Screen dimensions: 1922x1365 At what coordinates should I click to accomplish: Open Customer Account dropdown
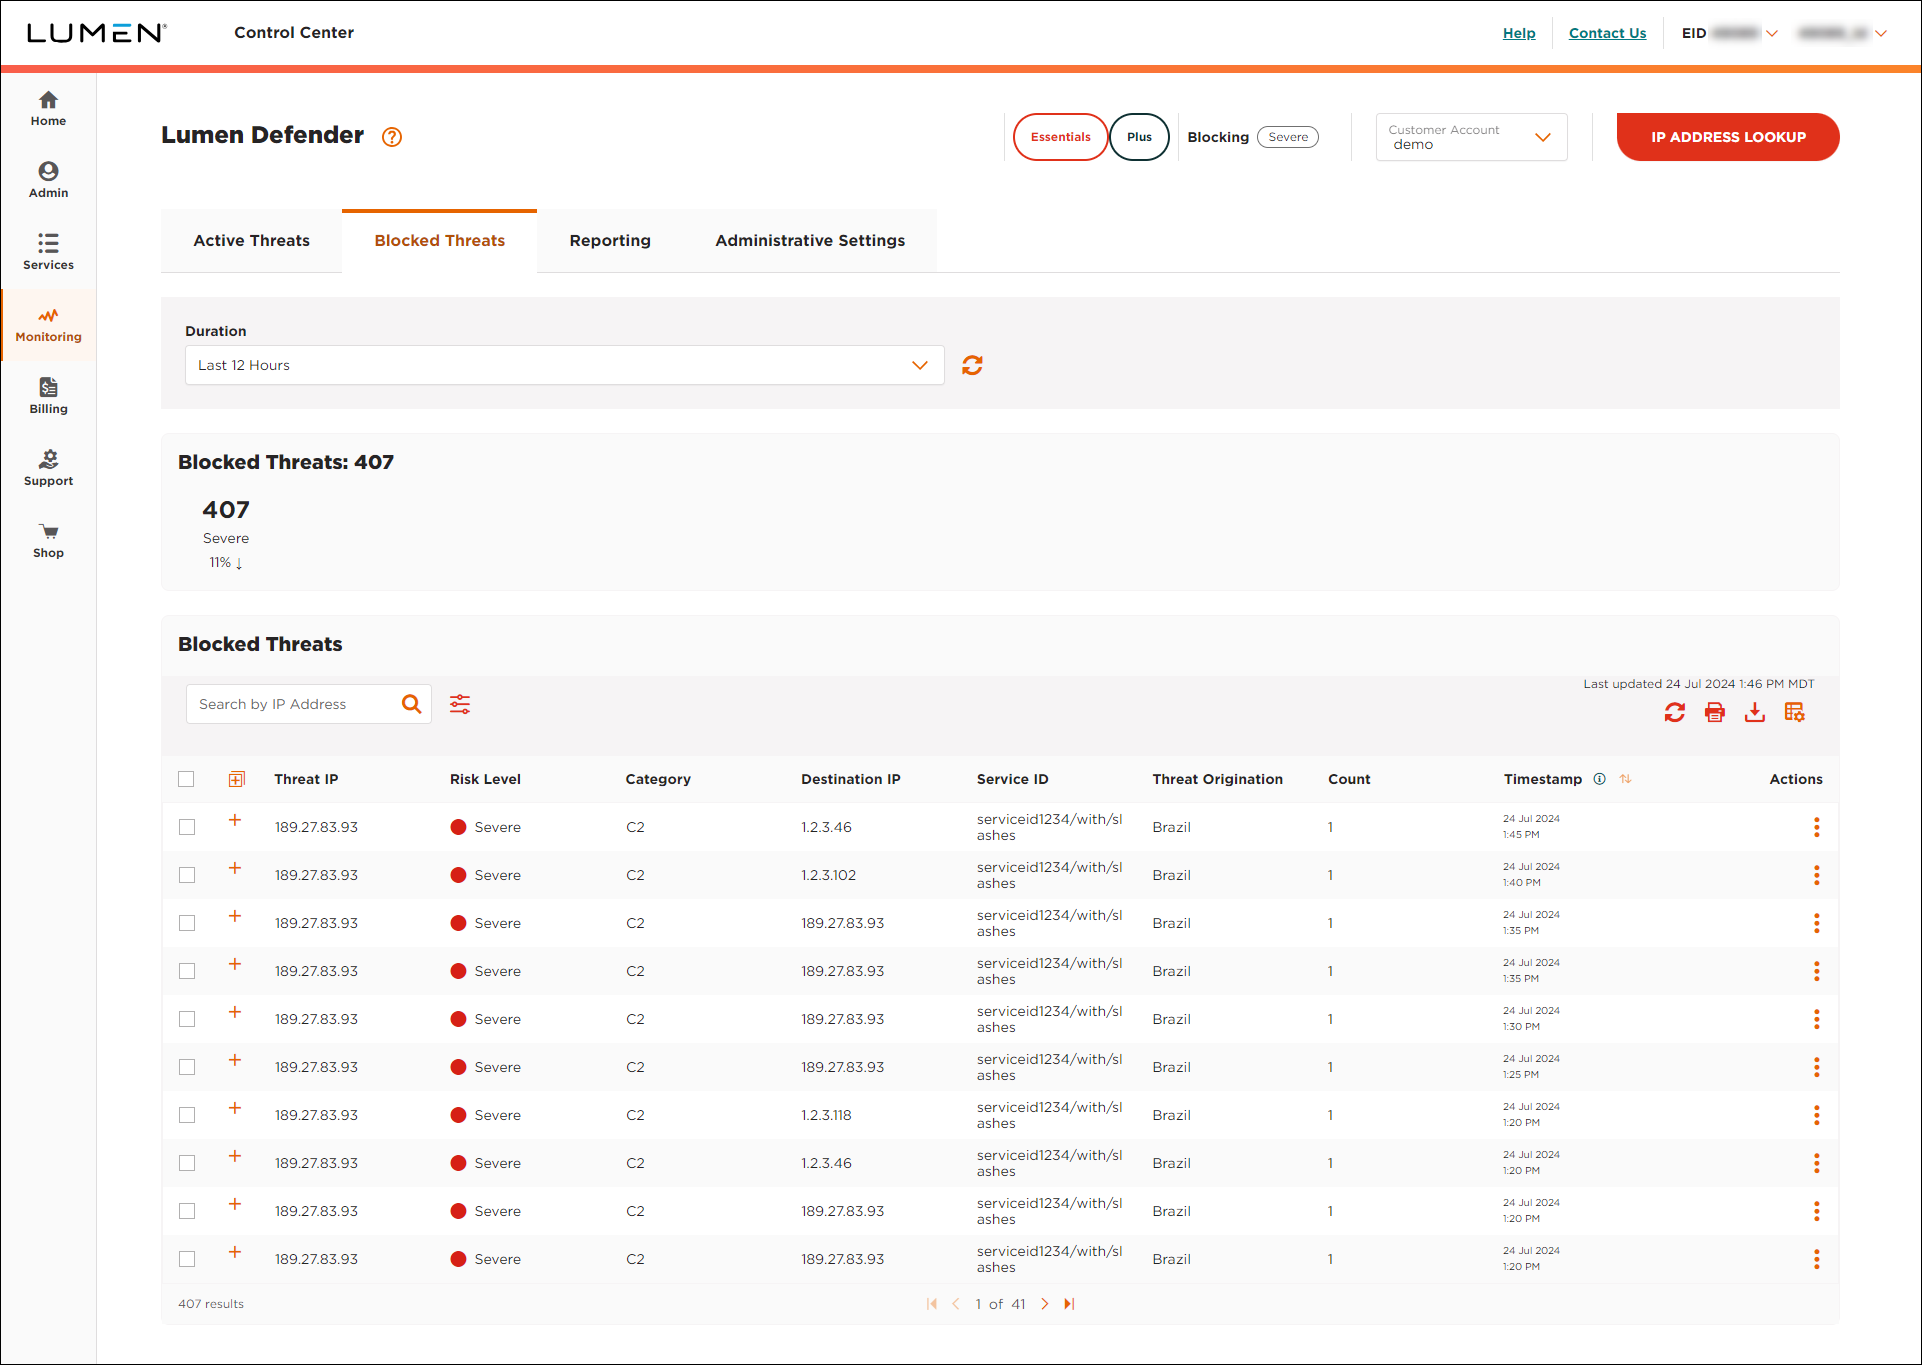tap(1471, 137)
